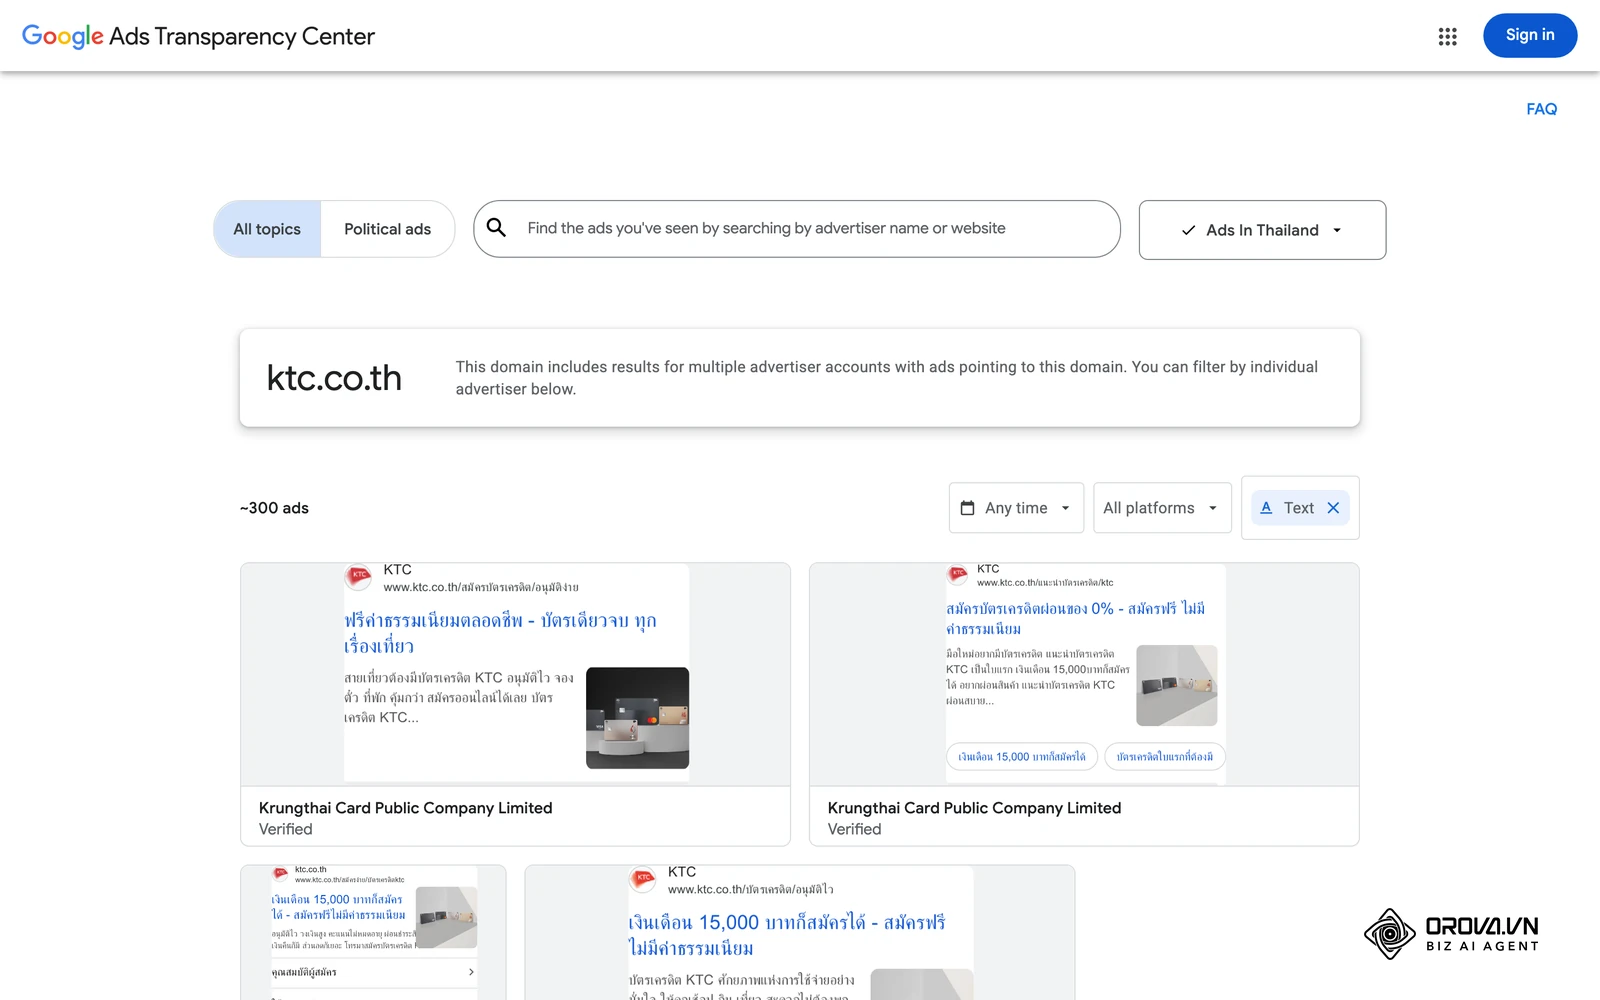This screenshot has width=1600, height=1000.
Task: Open the KTC ad with 15,000 baht headline
Action: (800, 932)
